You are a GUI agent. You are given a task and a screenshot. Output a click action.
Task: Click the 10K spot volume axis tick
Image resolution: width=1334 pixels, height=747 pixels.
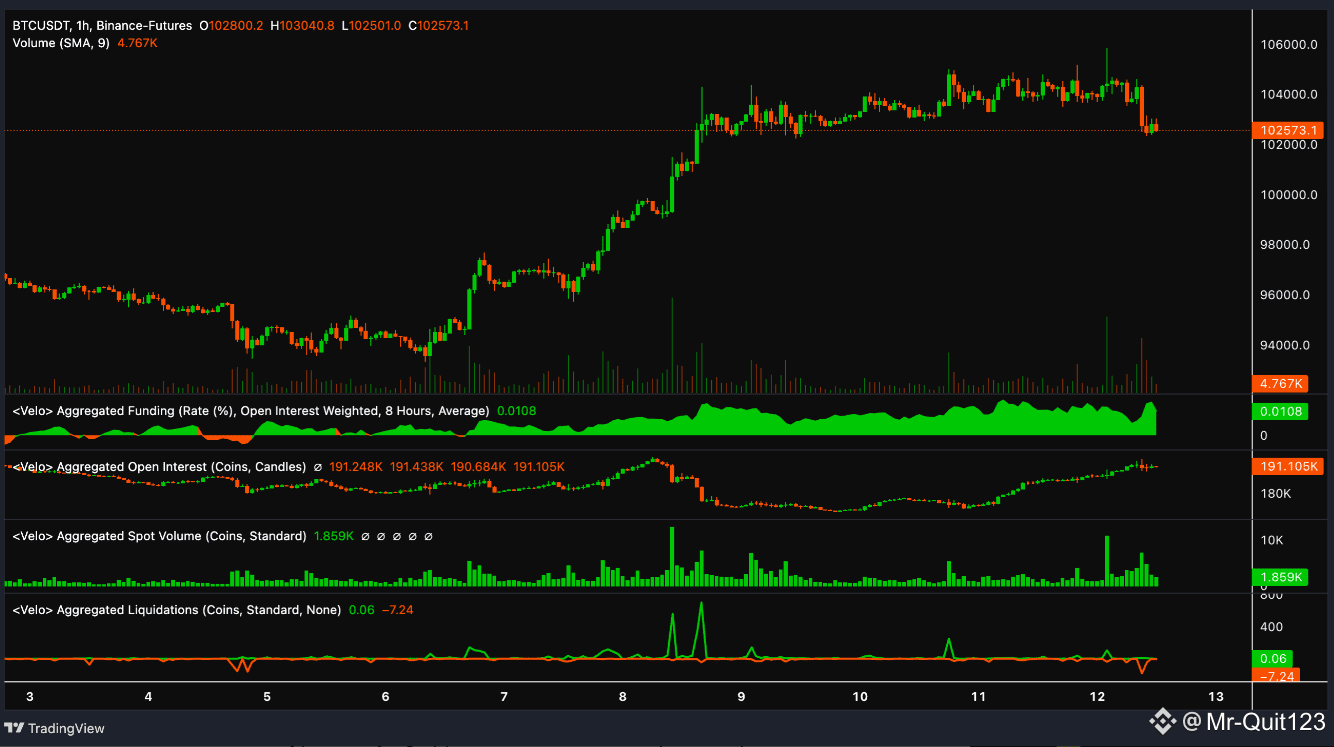tap(1271, 540)
